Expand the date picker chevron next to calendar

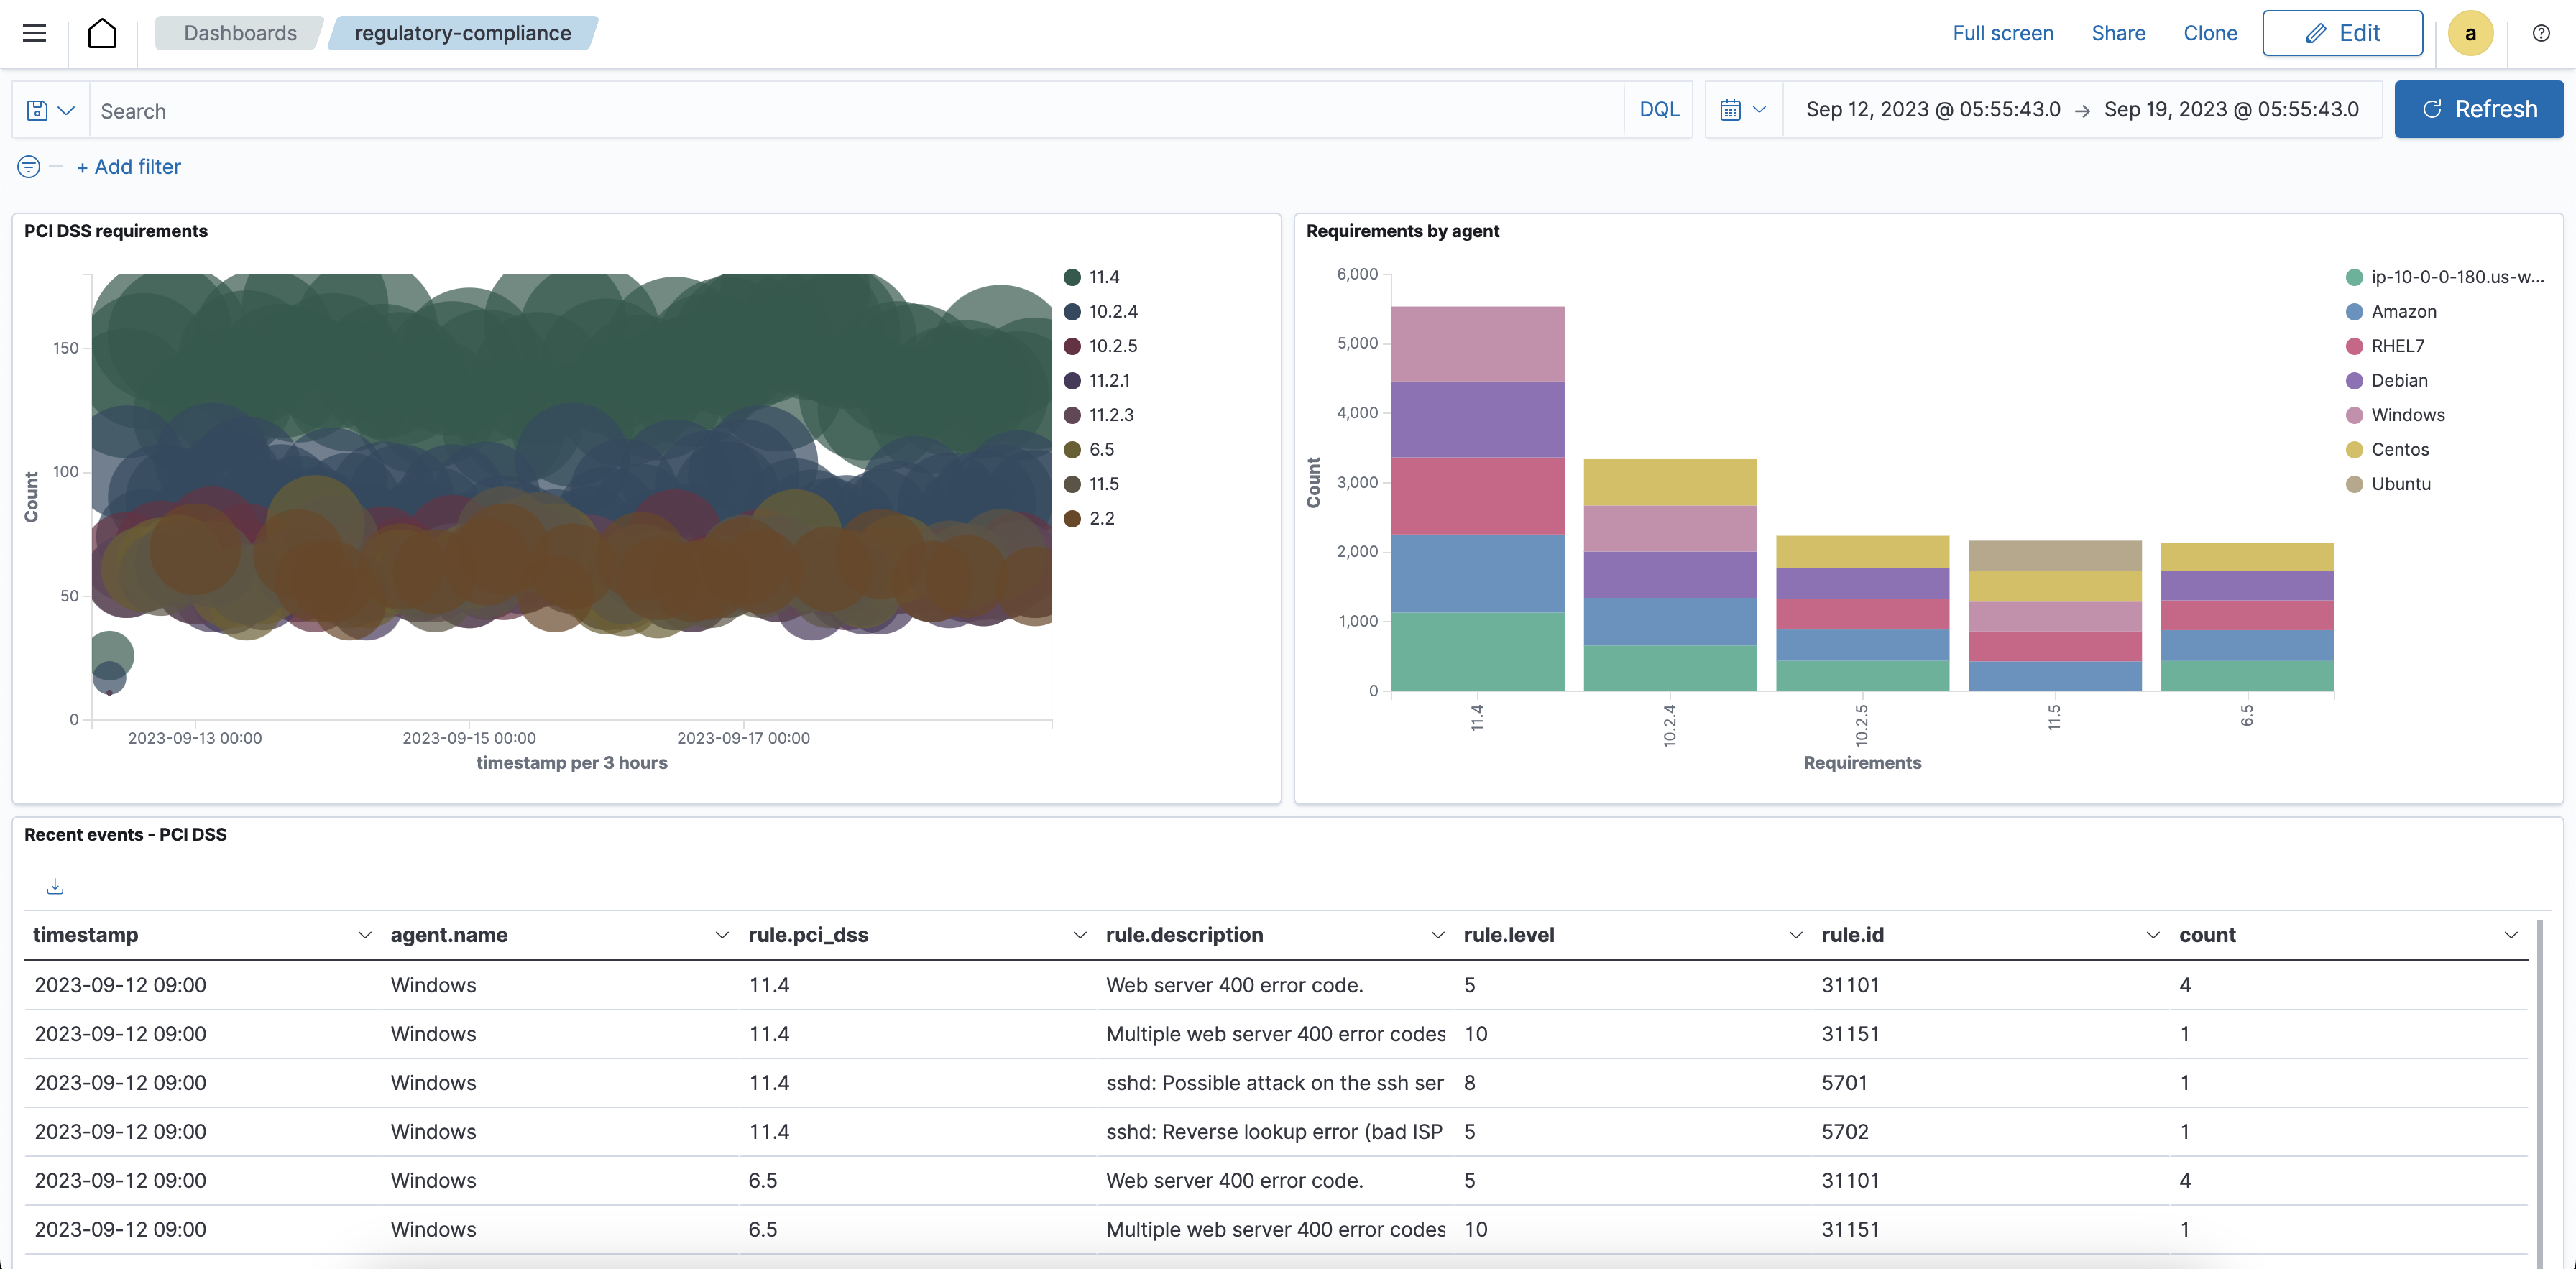pos(1761,109)
